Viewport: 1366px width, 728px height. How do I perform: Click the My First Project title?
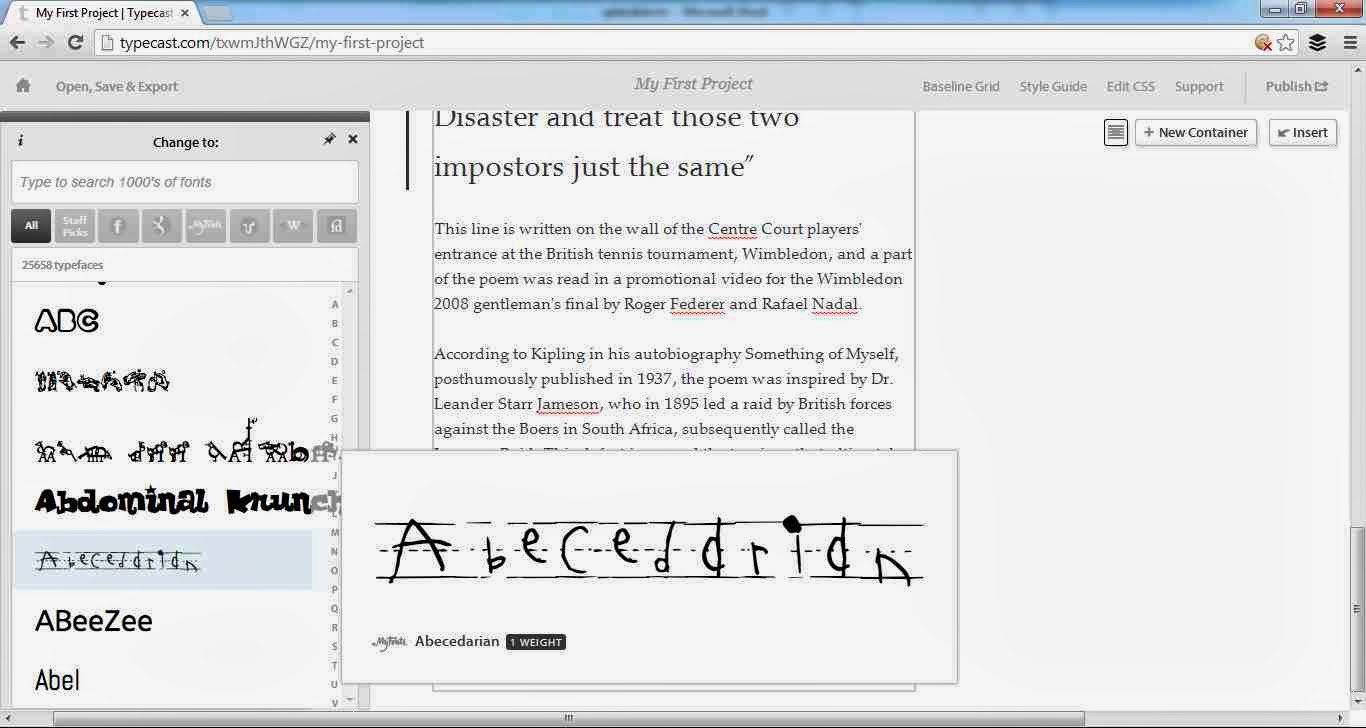(693, 84)
